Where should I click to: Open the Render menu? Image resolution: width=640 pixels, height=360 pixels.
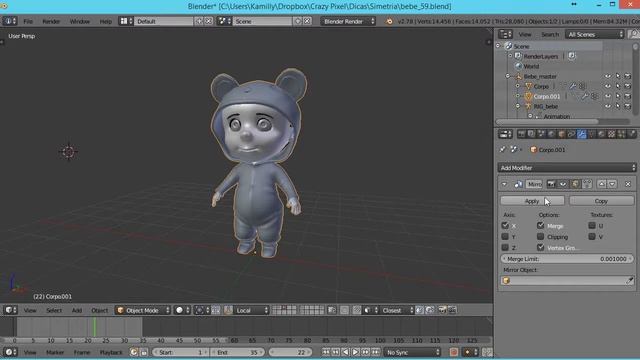pyautogui.click(x=51, y=21)
